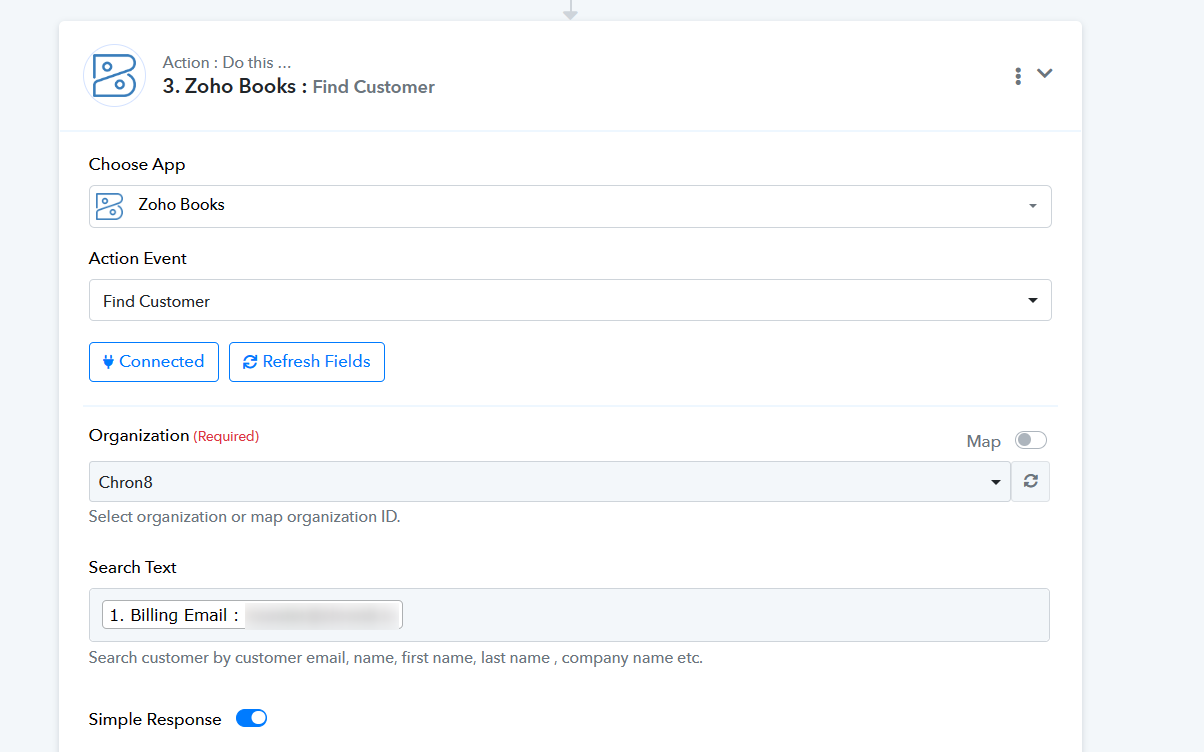Click the refresh icon beside the Organization field

tap(1031, 482)
